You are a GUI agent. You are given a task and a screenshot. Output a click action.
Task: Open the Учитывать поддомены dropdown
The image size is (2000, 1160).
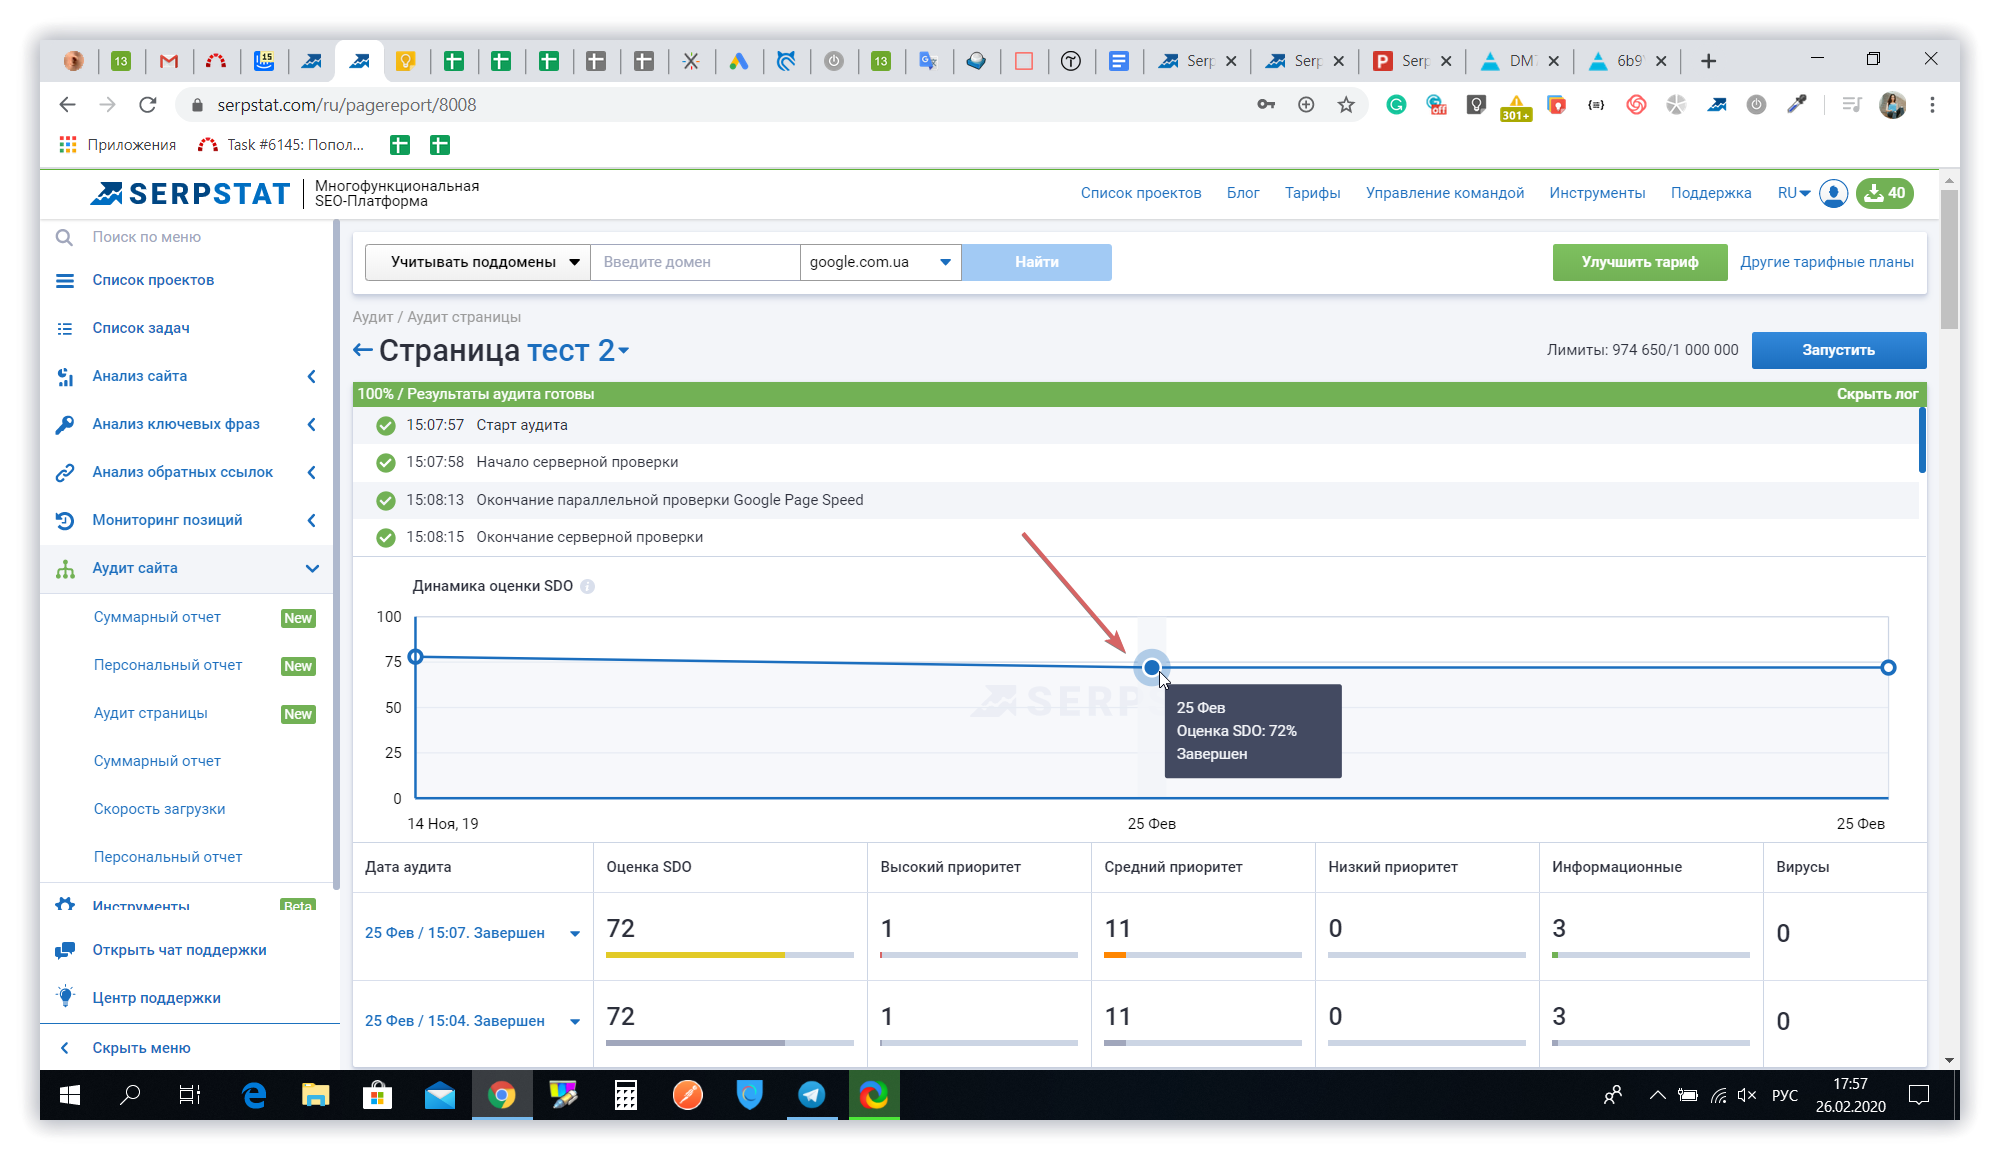478,262
